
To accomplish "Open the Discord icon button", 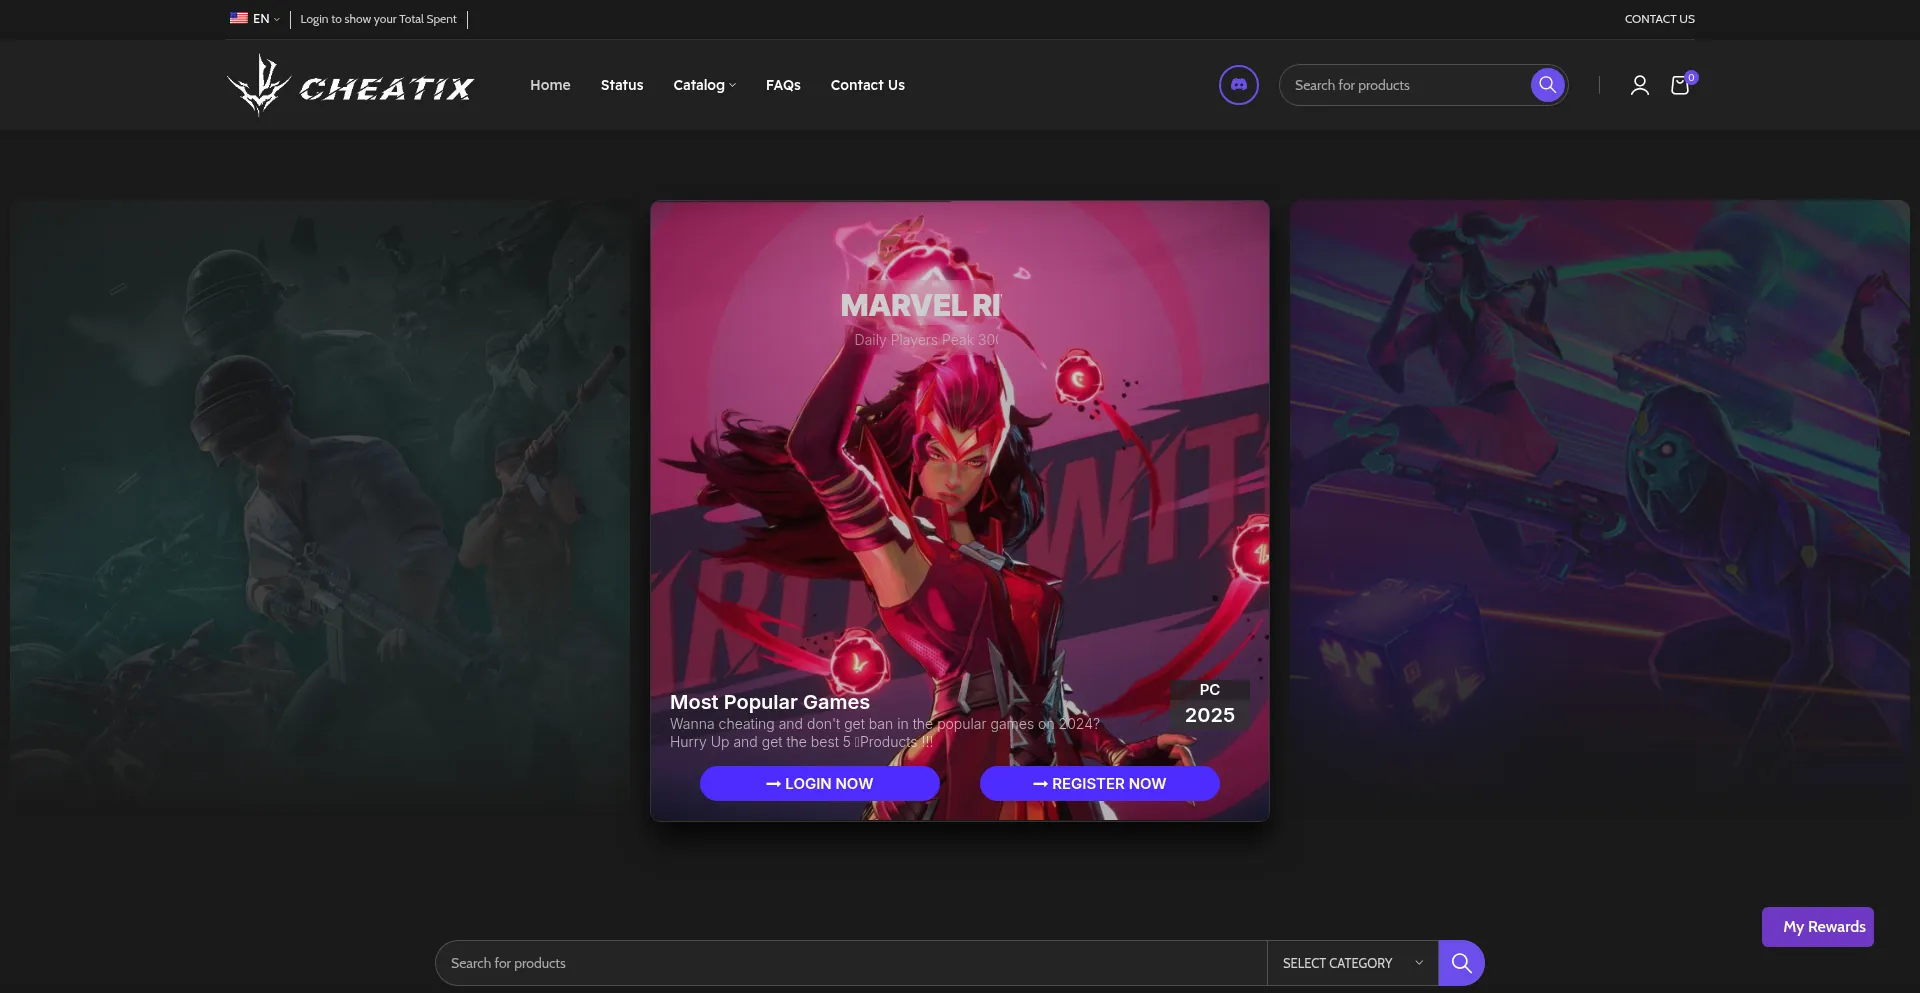I will pyautogui.click(x=1238, y=85).
